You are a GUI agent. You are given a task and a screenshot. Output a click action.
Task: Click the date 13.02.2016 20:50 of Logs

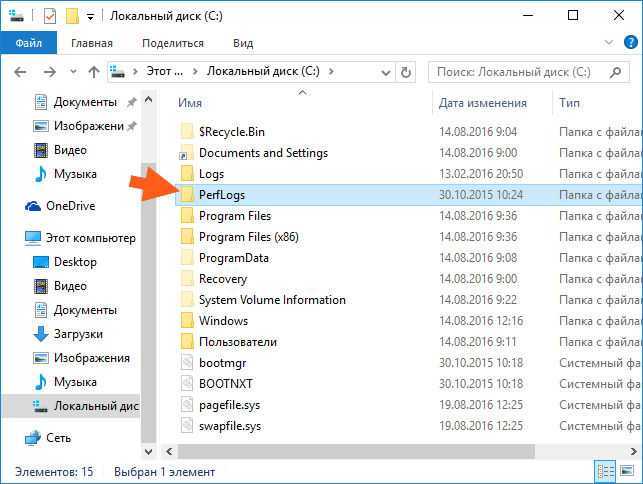coord(481,174)
